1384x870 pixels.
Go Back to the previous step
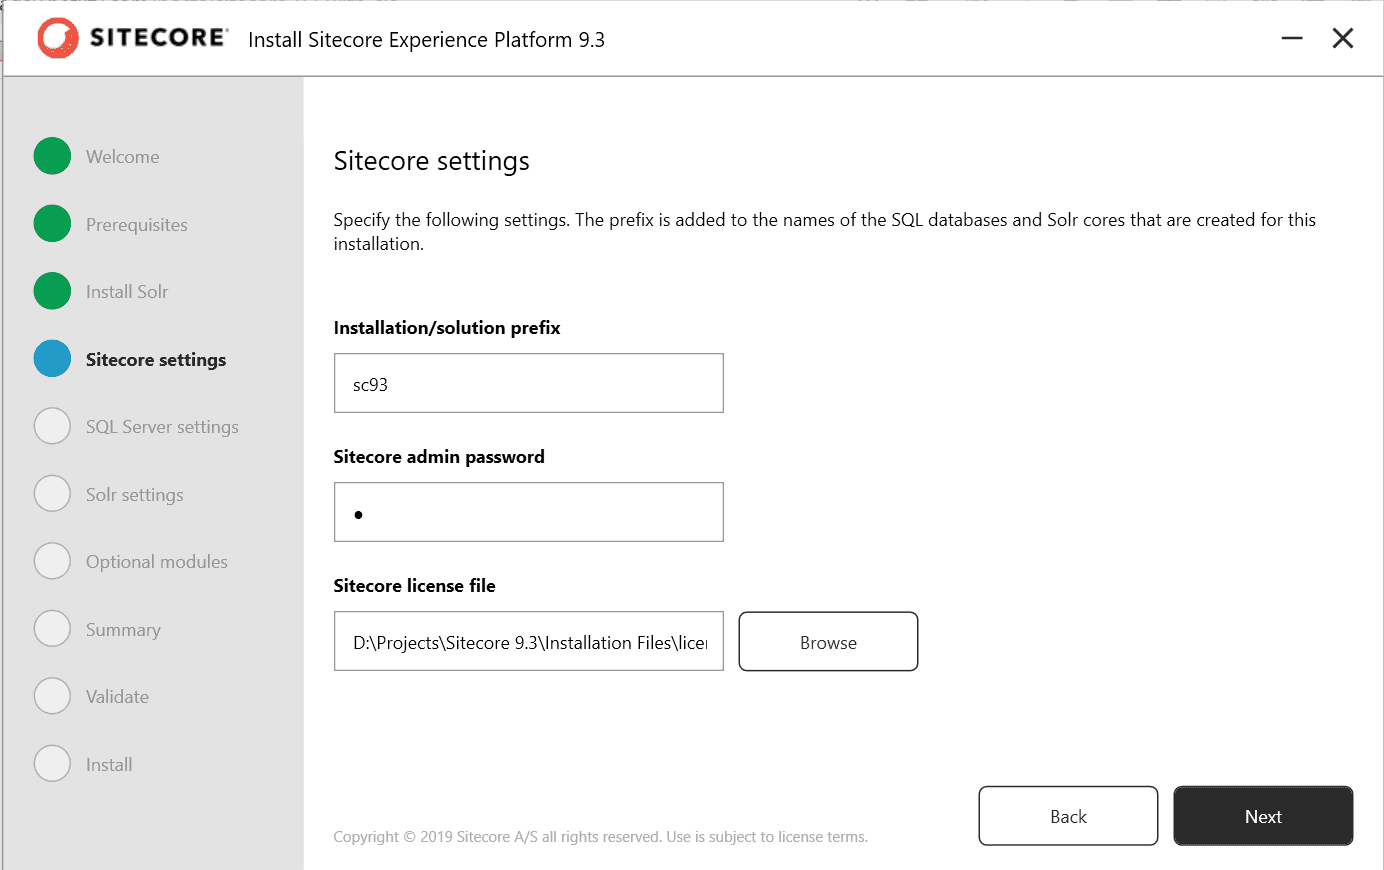click(1068, 816)
